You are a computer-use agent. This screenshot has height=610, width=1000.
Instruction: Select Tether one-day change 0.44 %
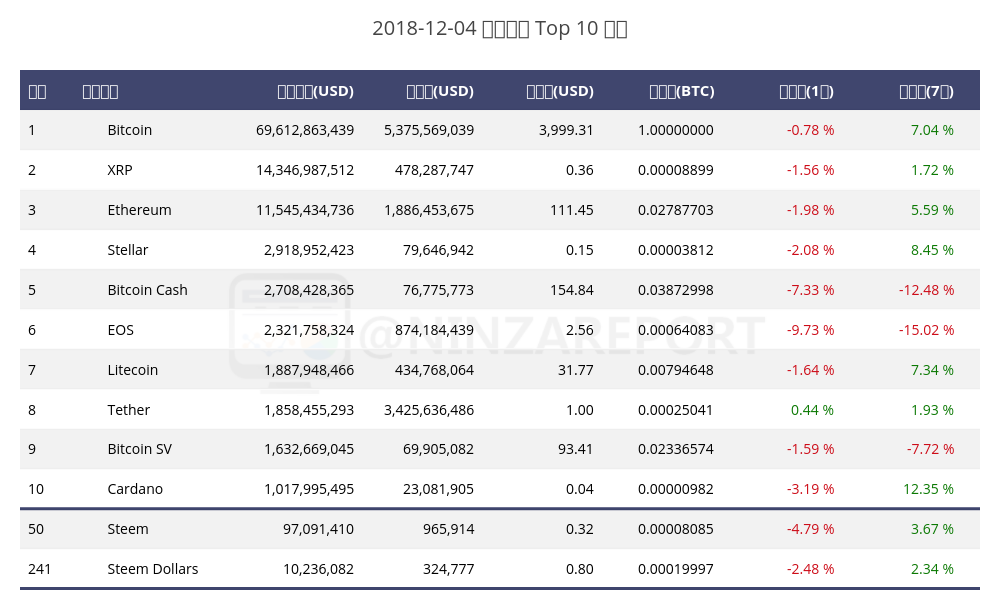click(812, 410)
